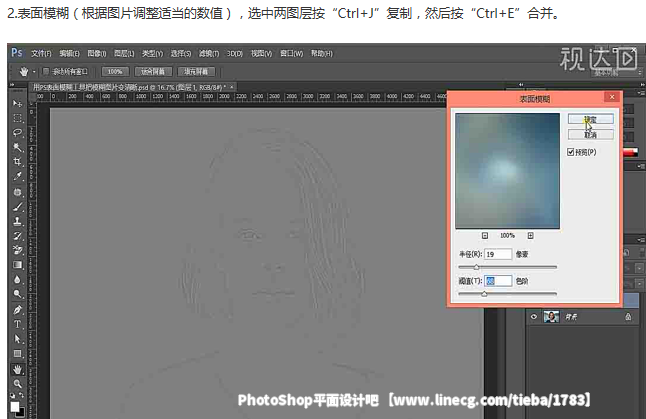Select the Lasso tool
646x419 pixels.
17,132
